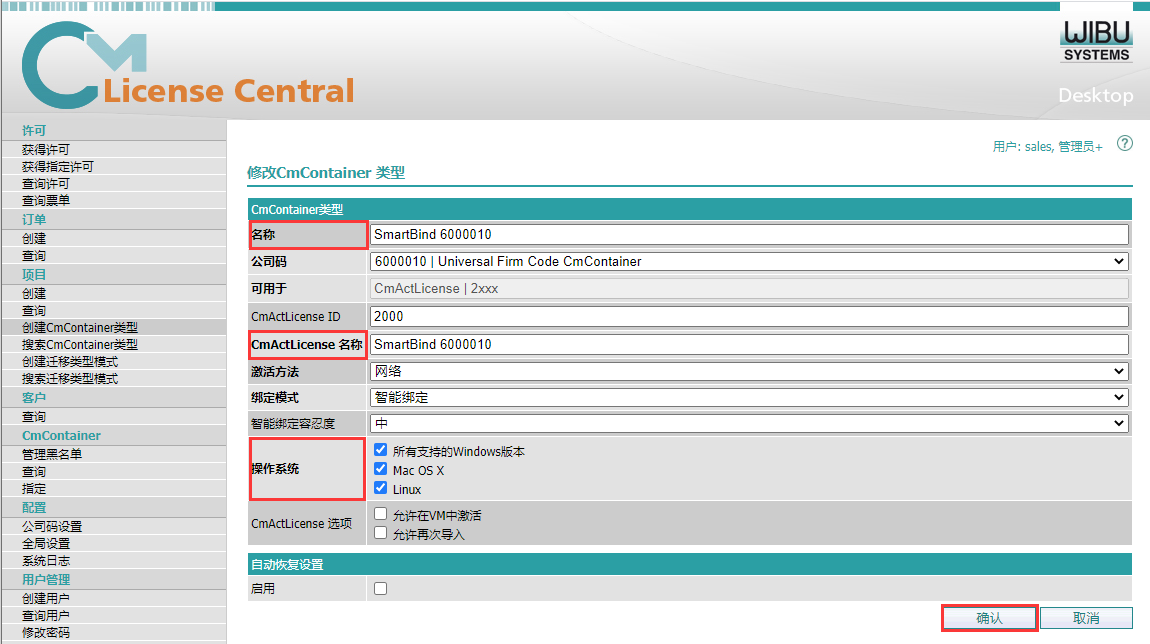Click the CmActLicense 名称 input field
This screenshot has height=644, width=1150.
tap(749, 344)
